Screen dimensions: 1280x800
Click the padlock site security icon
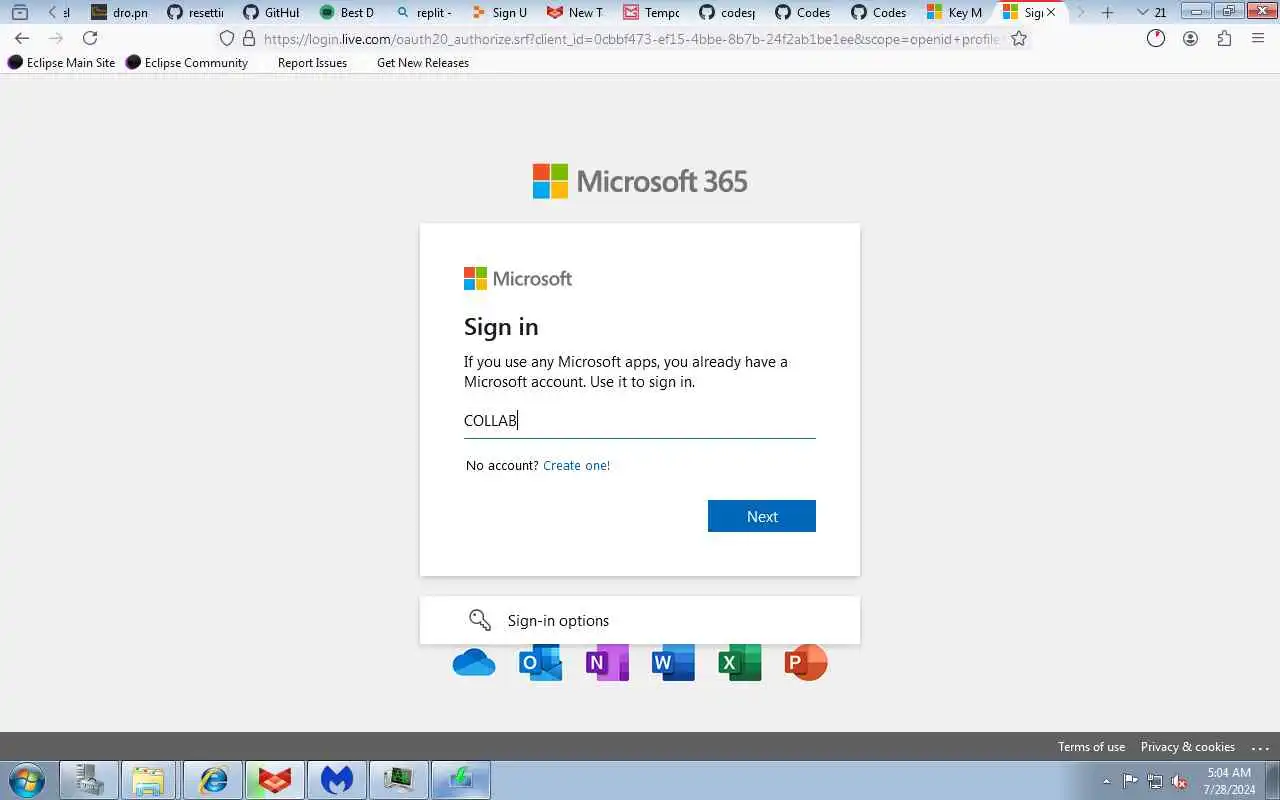point(249,38)
